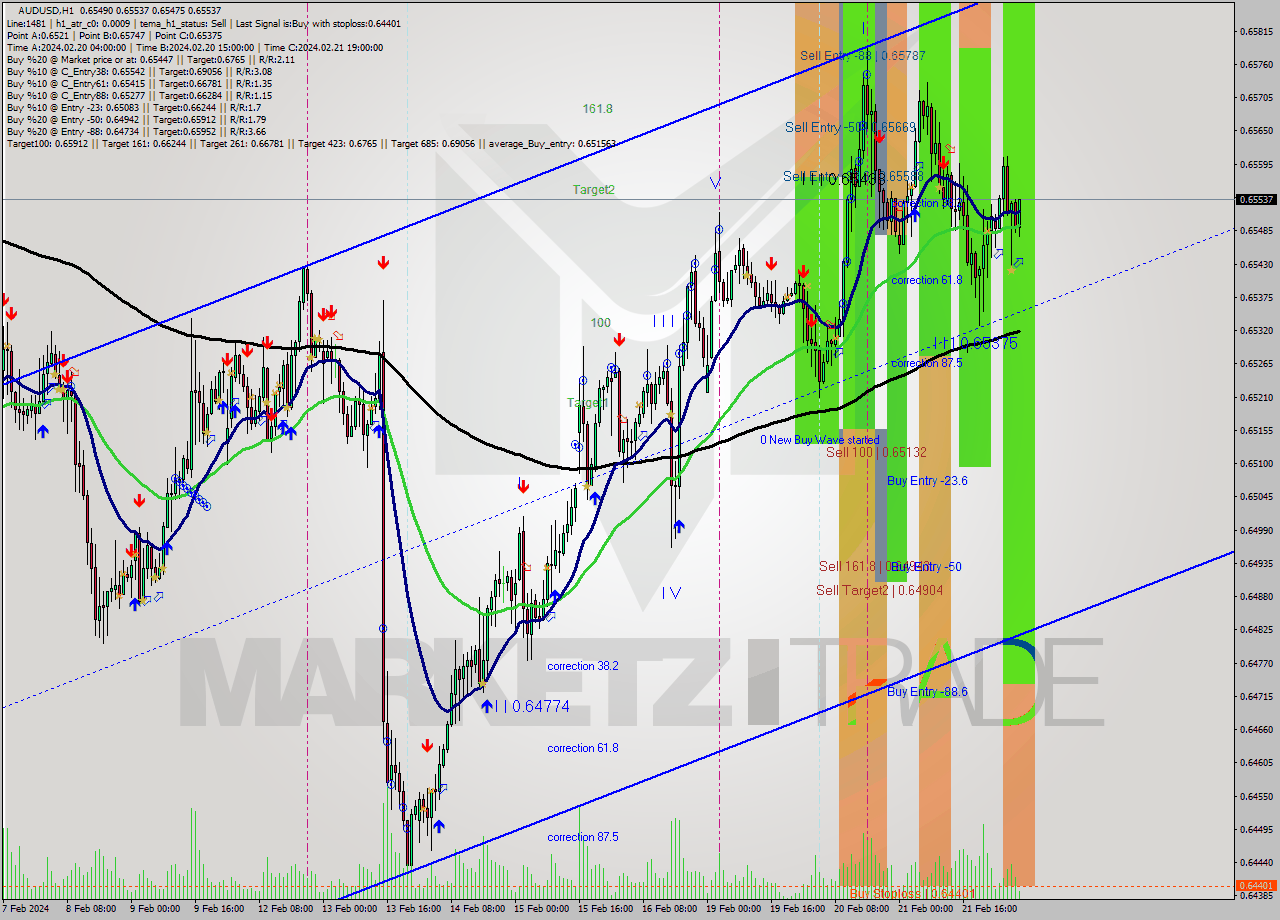Click the 0.65210 price axis label
The image size is (1280, 920).
(x=1256, y=397)
